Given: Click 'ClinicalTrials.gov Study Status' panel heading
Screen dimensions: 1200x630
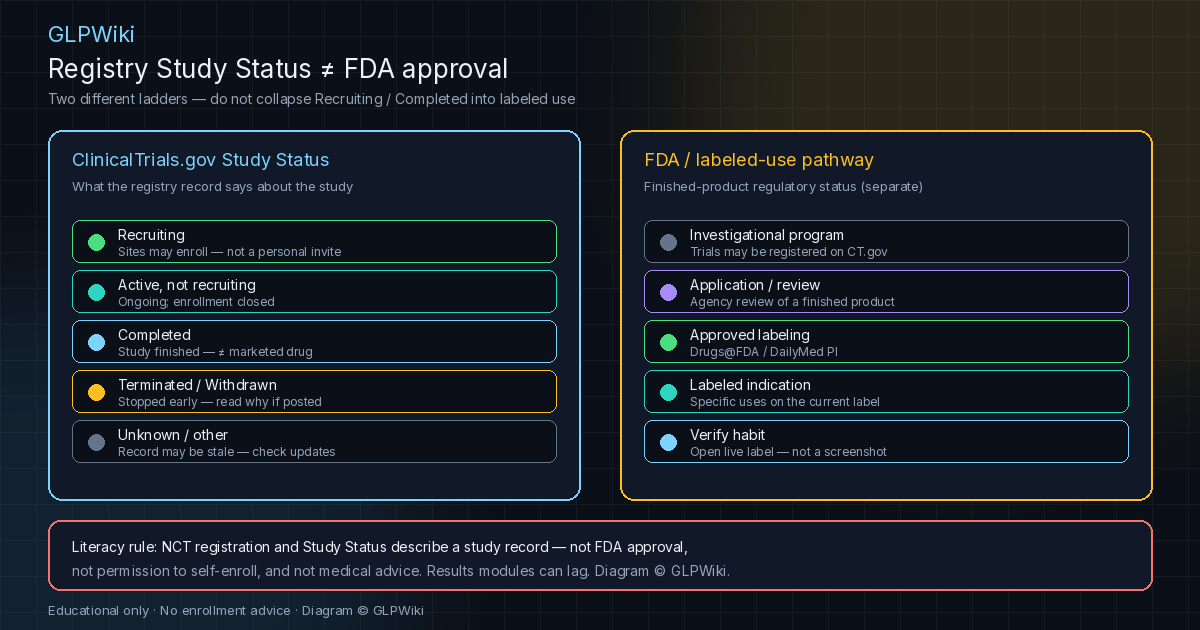Looking at the screenshot, I should 200,160.
